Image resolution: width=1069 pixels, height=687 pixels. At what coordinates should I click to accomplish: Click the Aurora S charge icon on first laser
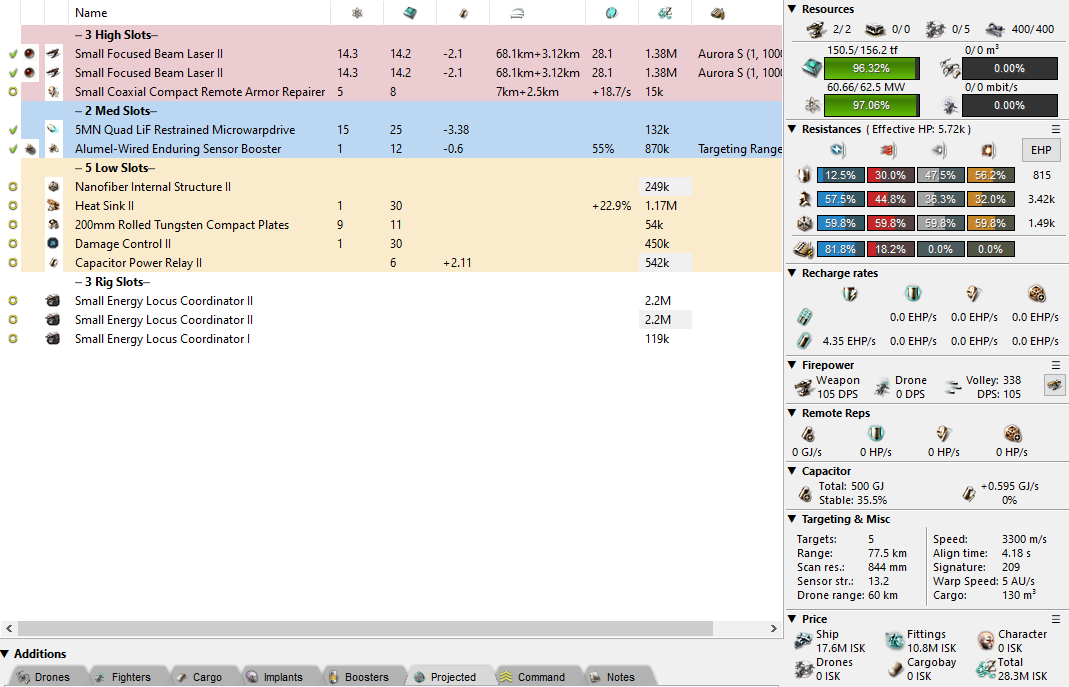31,54
